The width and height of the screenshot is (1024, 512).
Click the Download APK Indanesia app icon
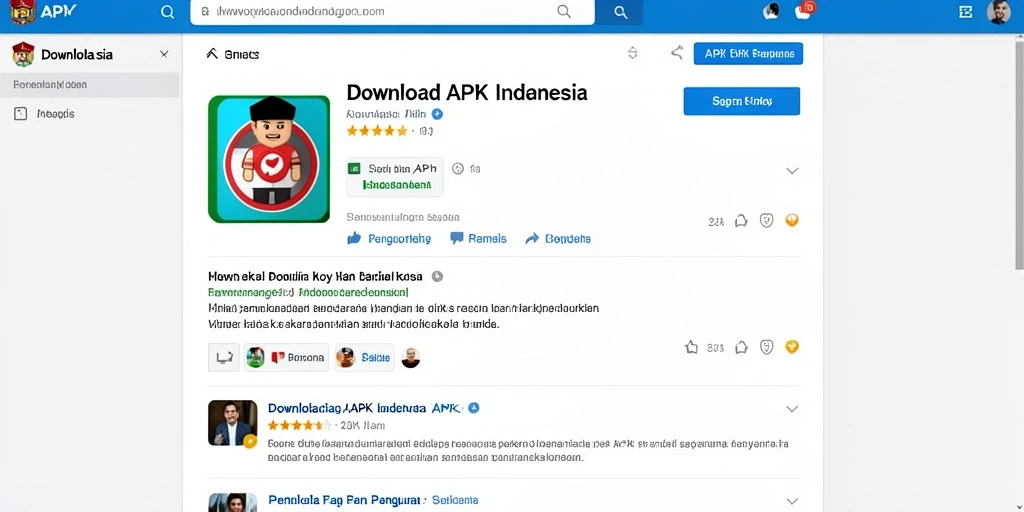click(x=269, y=159)
